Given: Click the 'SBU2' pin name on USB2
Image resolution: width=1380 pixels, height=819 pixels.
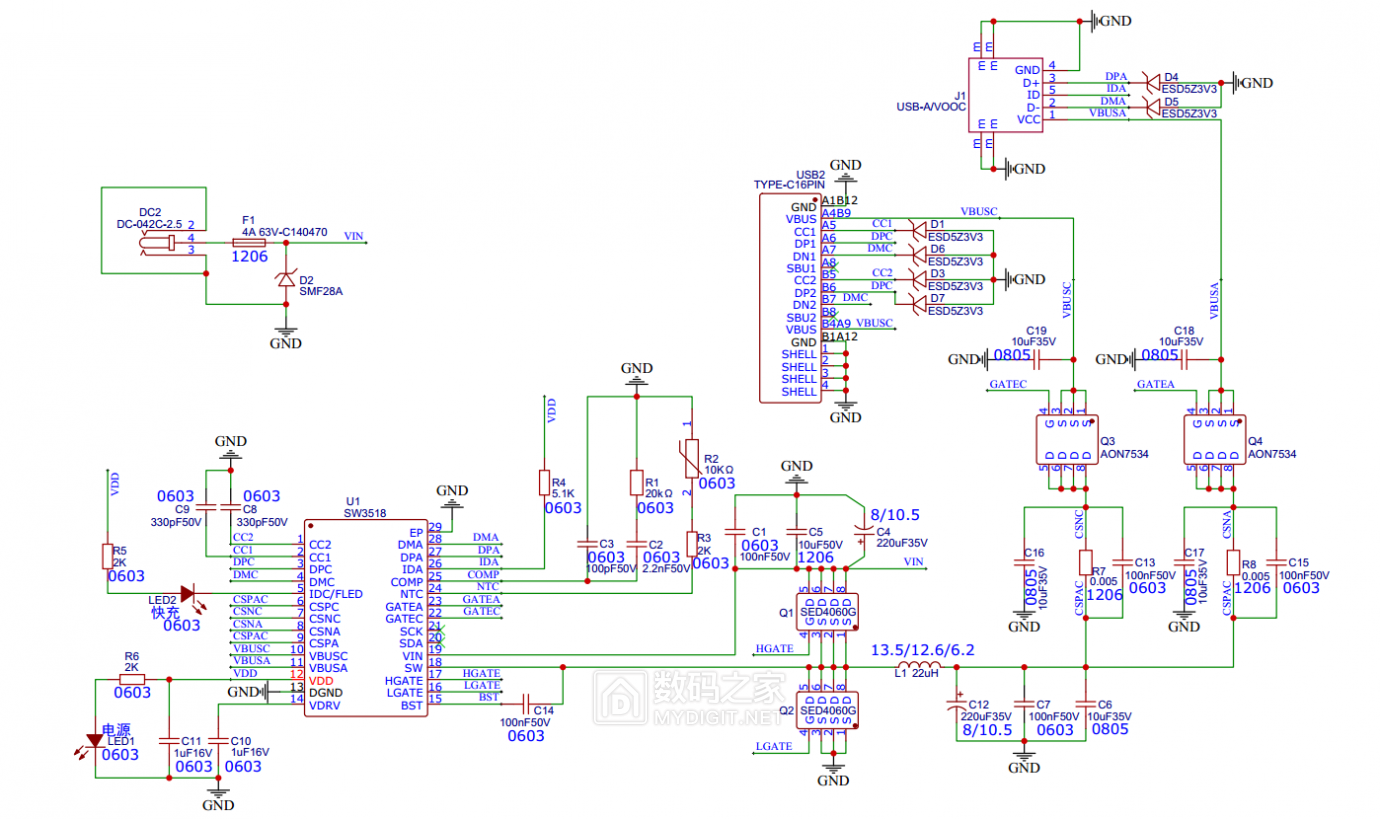Looking at the screenshot, I should click(x=801, y=317).
